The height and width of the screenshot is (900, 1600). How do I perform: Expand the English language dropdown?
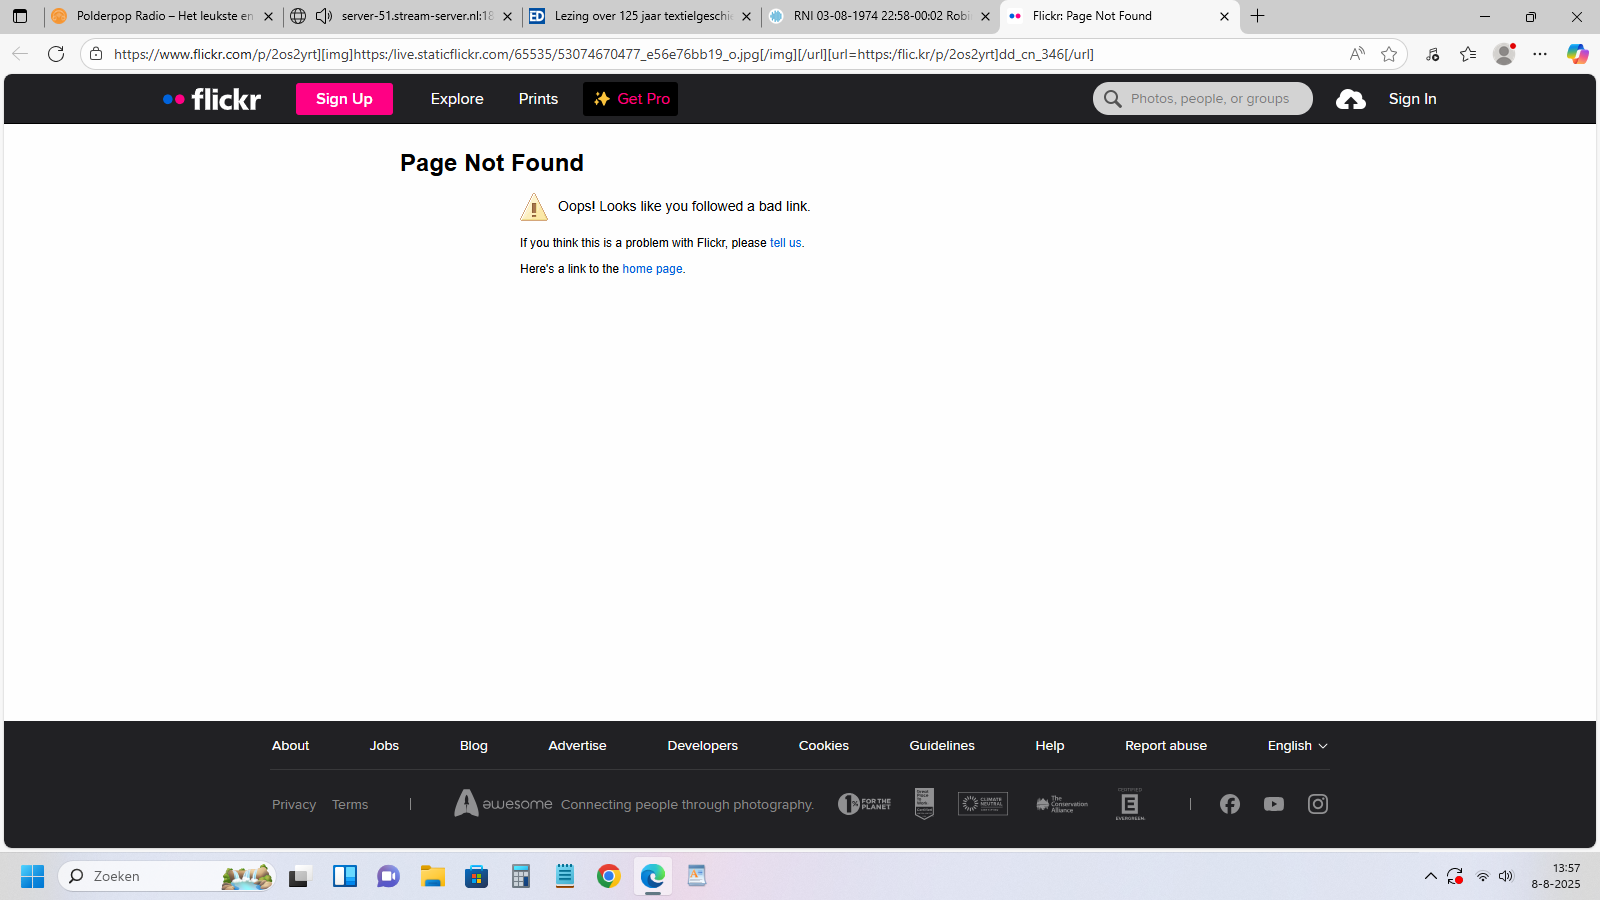click(1297, 746)
